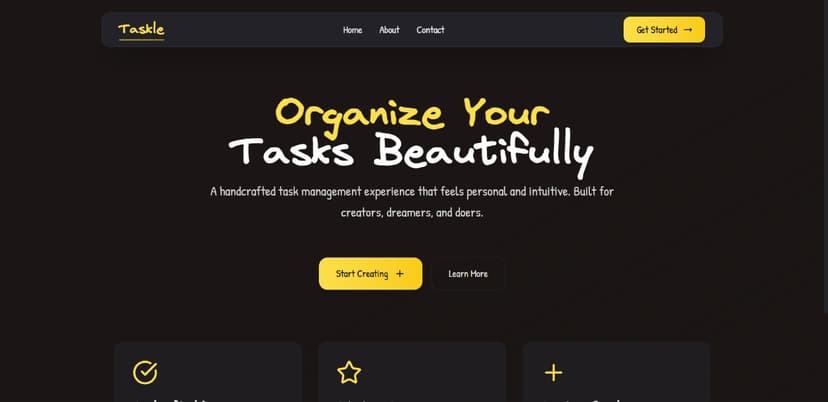
Task: Open the Learn More button
Action: [x=468, y=274]
